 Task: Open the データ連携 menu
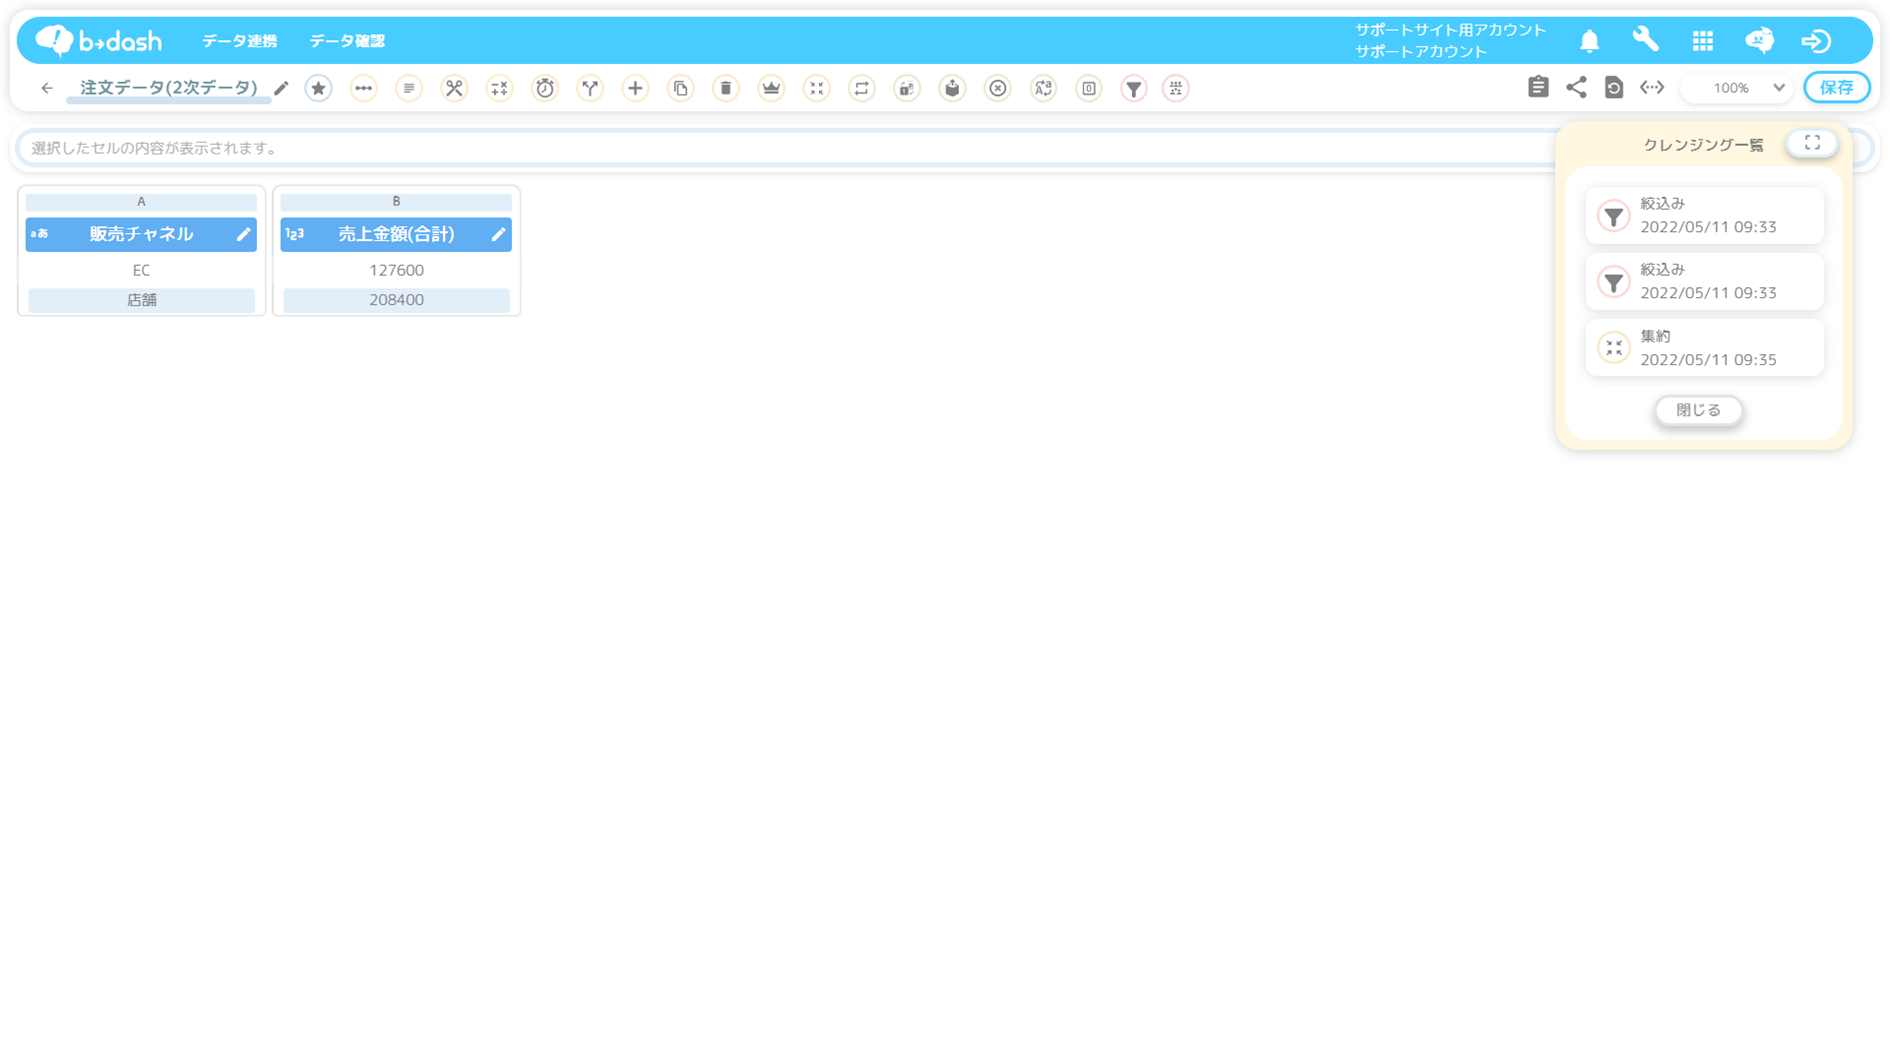pos(240,41)
